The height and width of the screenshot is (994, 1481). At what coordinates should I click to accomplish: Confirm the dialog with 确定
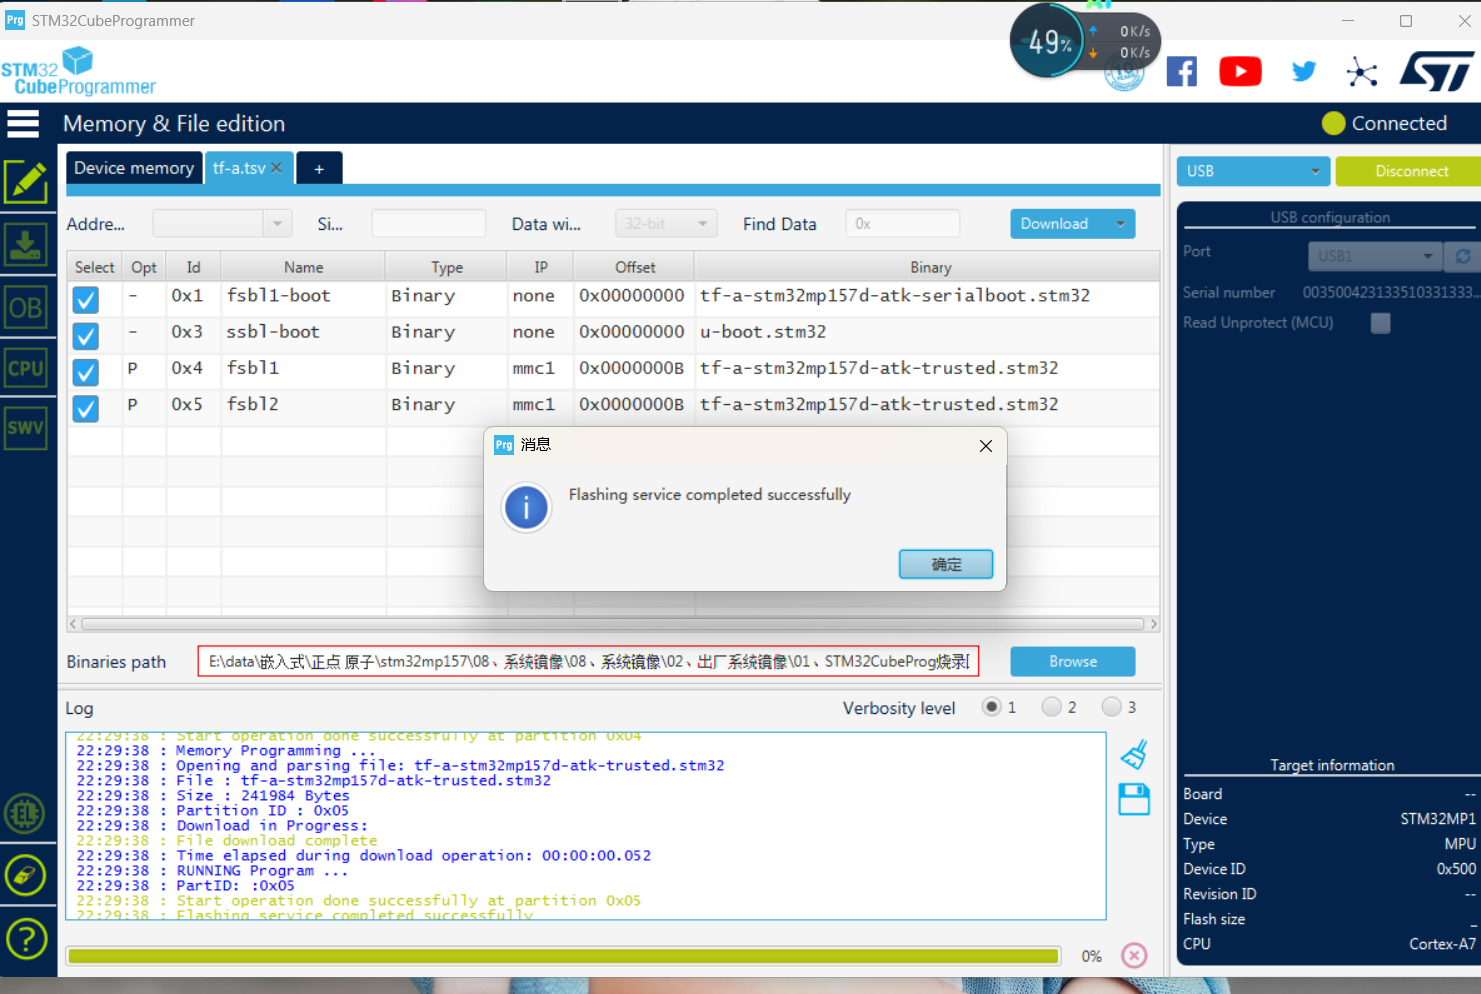click(x=946, y=564)
